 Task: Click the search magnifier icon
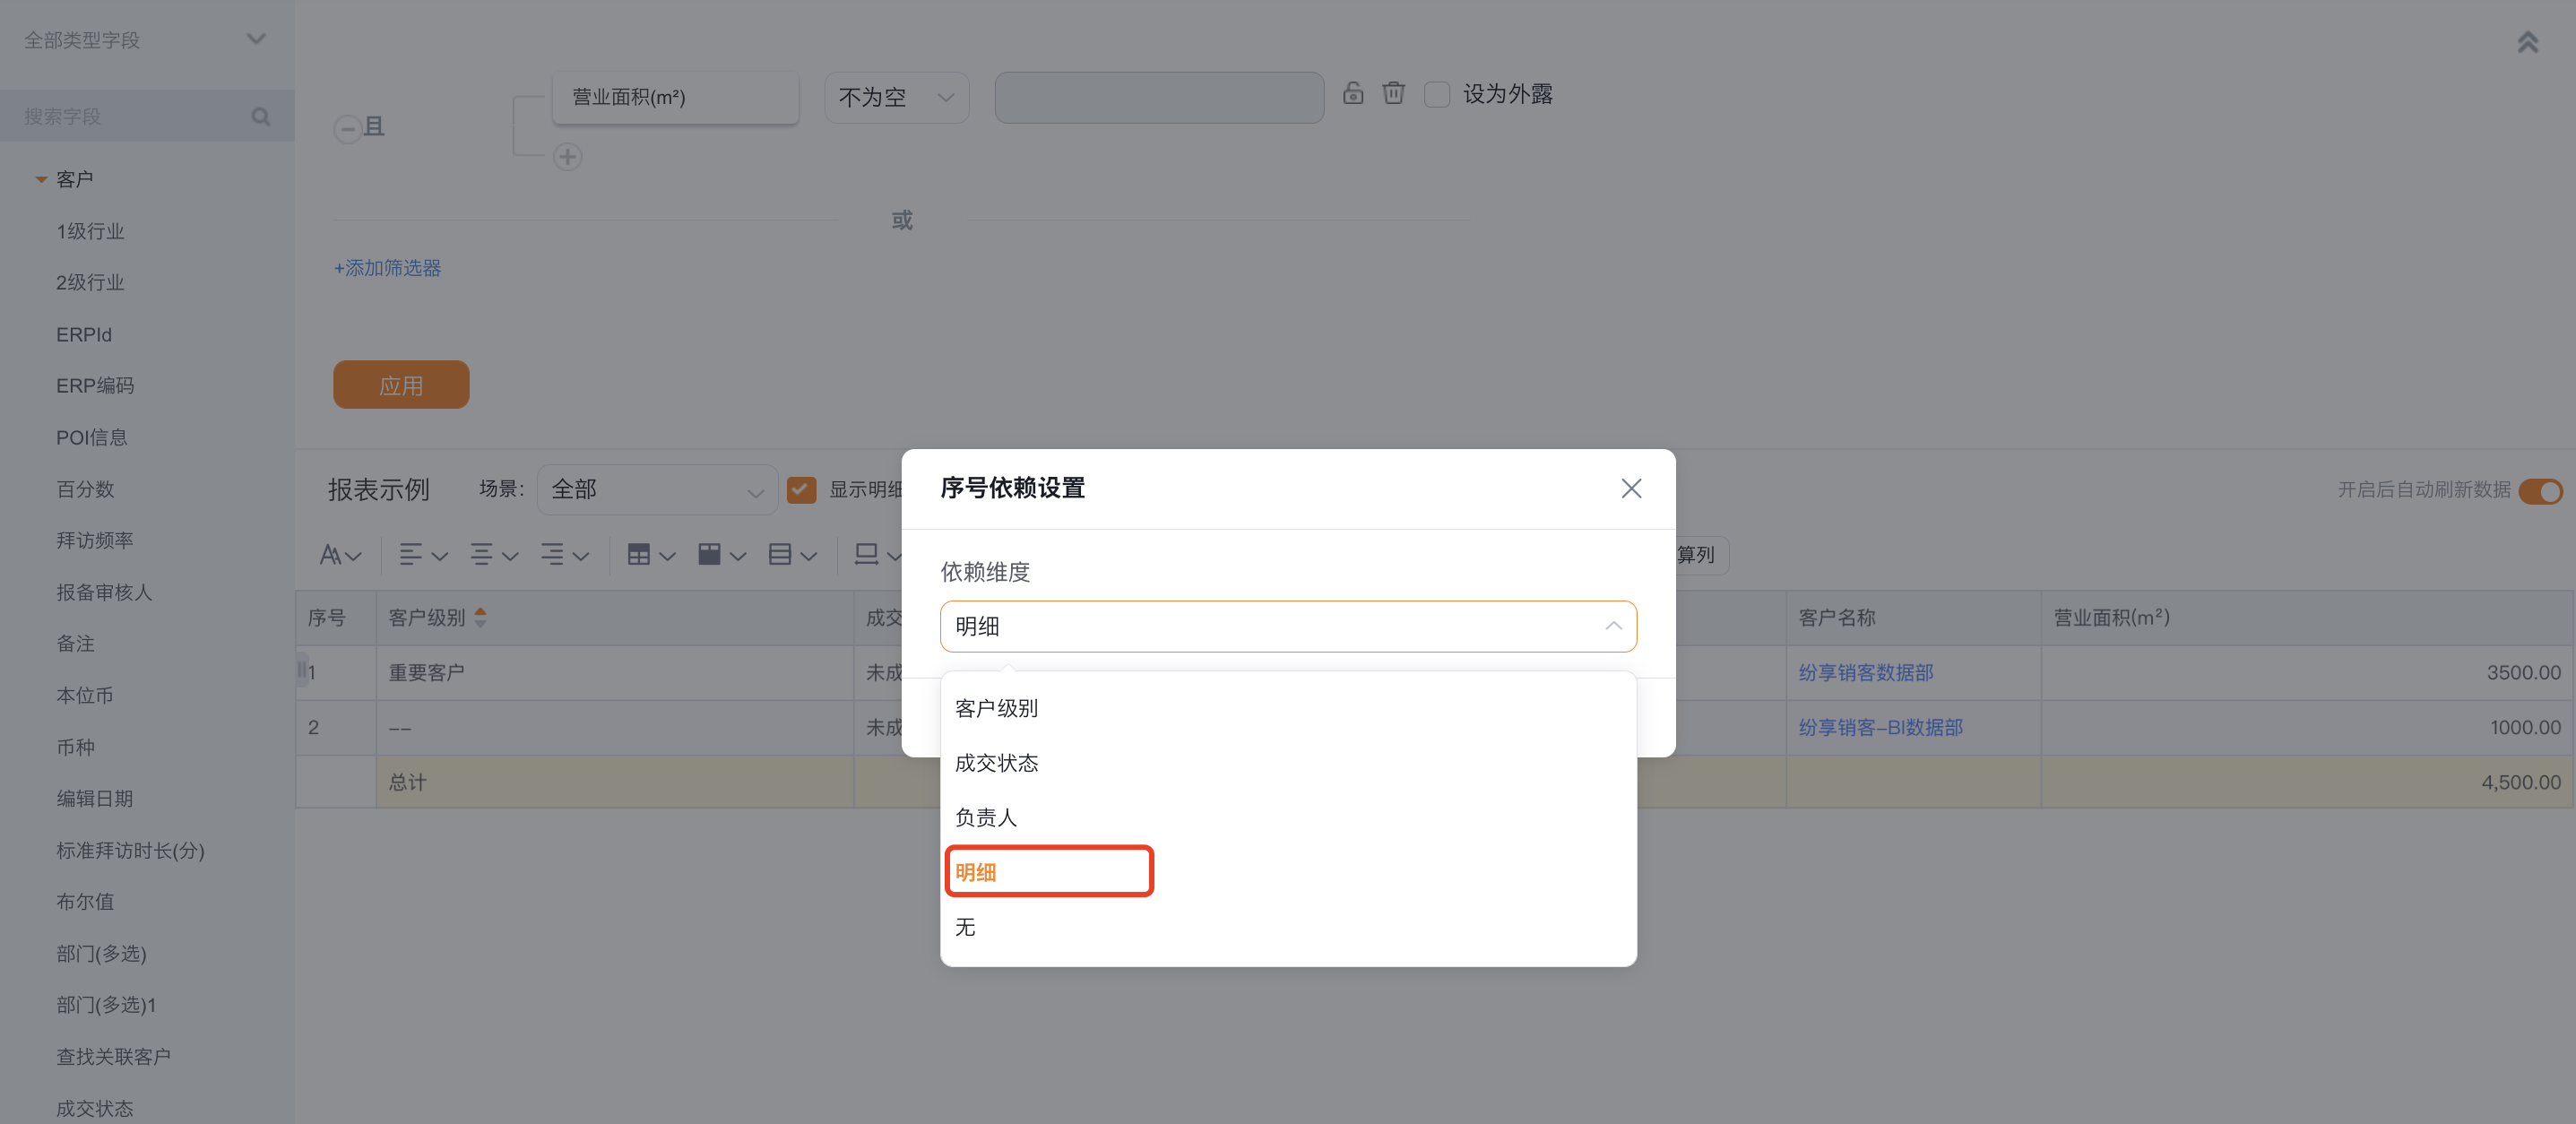(x=261, y=117)
